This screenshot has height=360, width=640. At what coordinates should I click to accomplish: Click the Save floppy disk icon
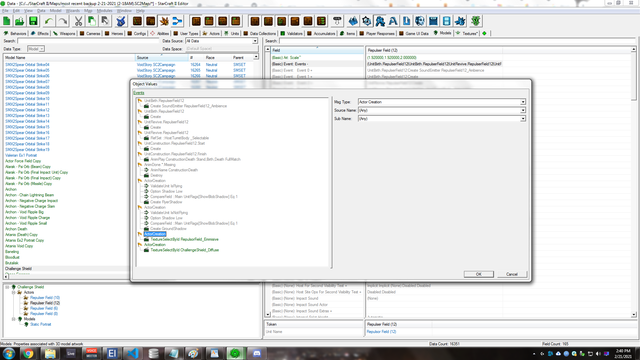tap(33, 21)
